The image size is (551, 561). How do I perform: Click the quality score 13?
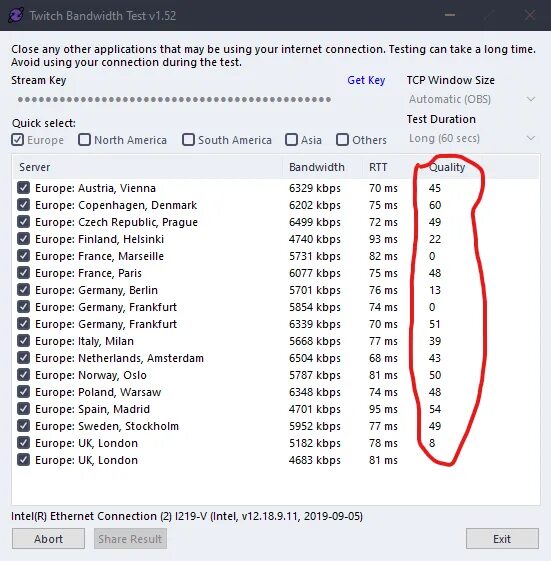(435, 290)
